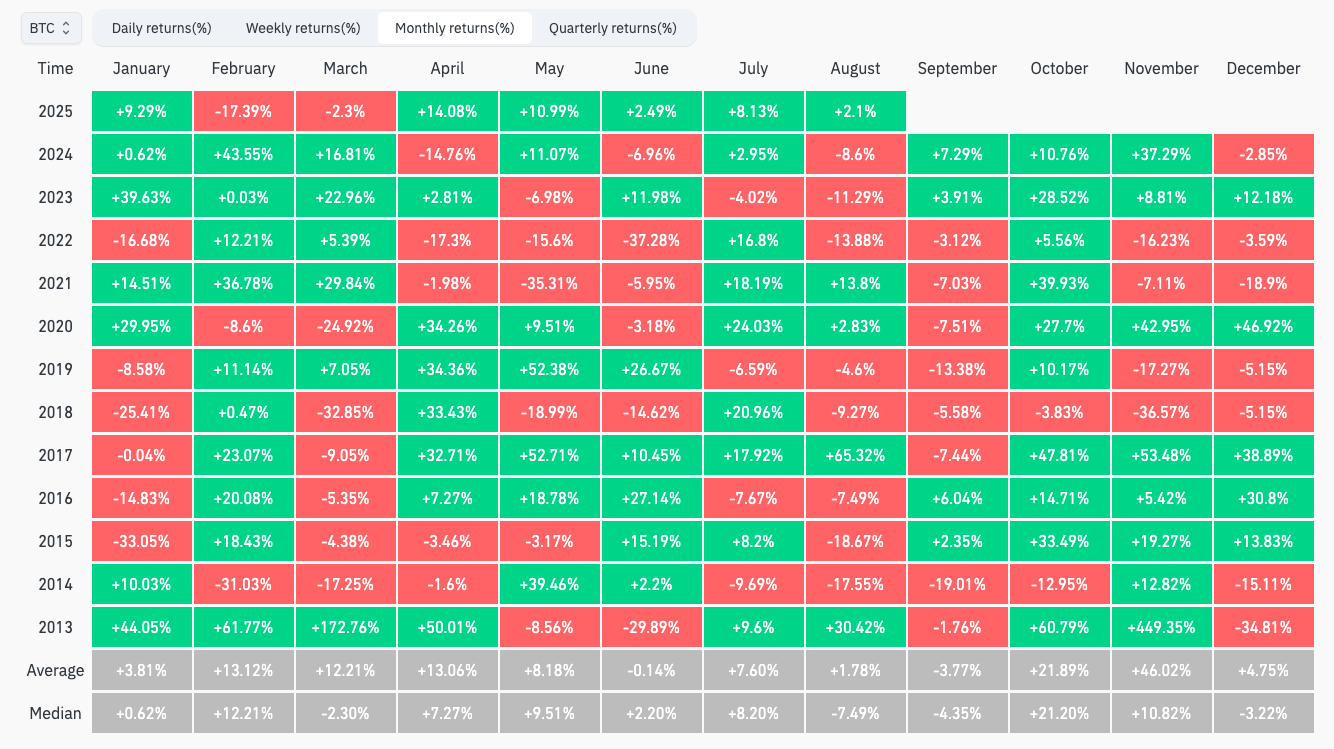This screenshot has width=1334, height=749.
Task: Click the November 2013 +449.35% cell
Action: (x=1161, y=628)
